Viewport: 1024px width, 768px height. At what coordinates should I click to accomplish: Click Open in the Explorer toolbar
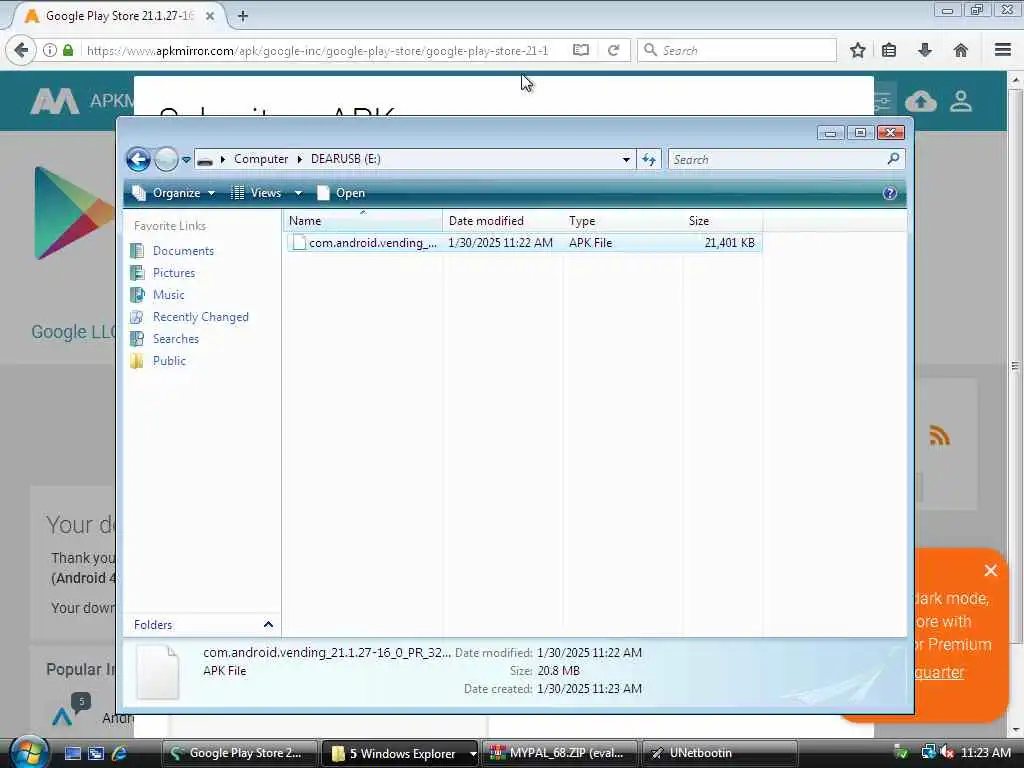tap(341, 193)
